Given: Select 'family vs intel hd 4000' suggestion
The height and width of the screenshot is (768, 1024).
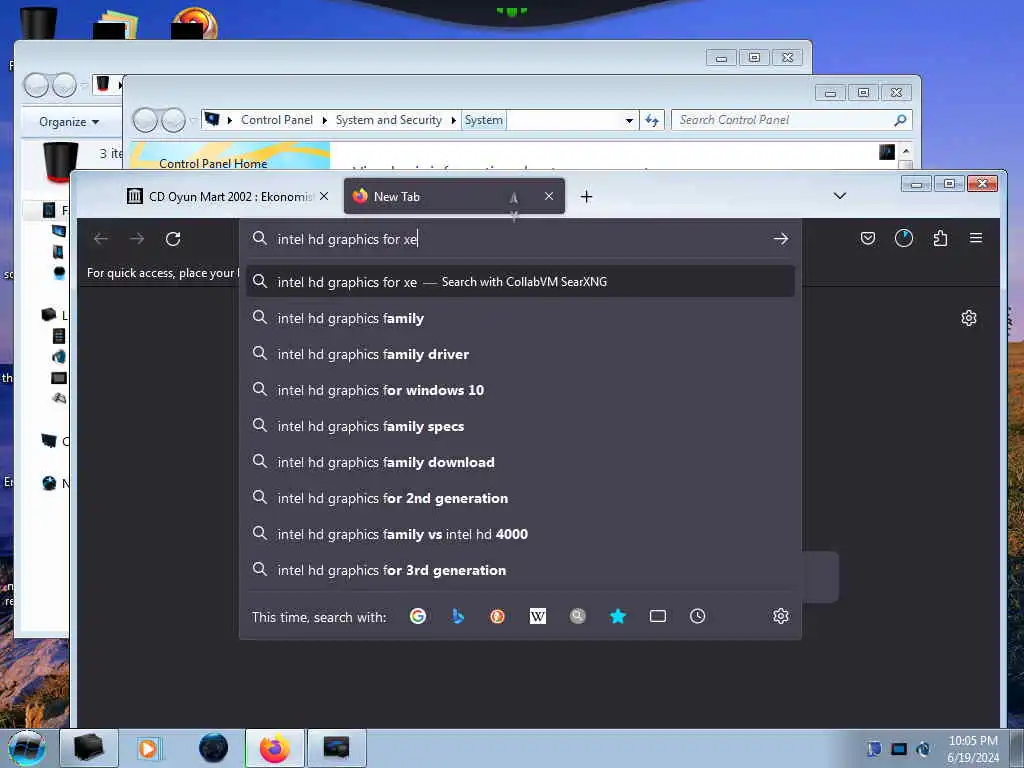Looking at the screenshot, I should click(x=520, y=534).
